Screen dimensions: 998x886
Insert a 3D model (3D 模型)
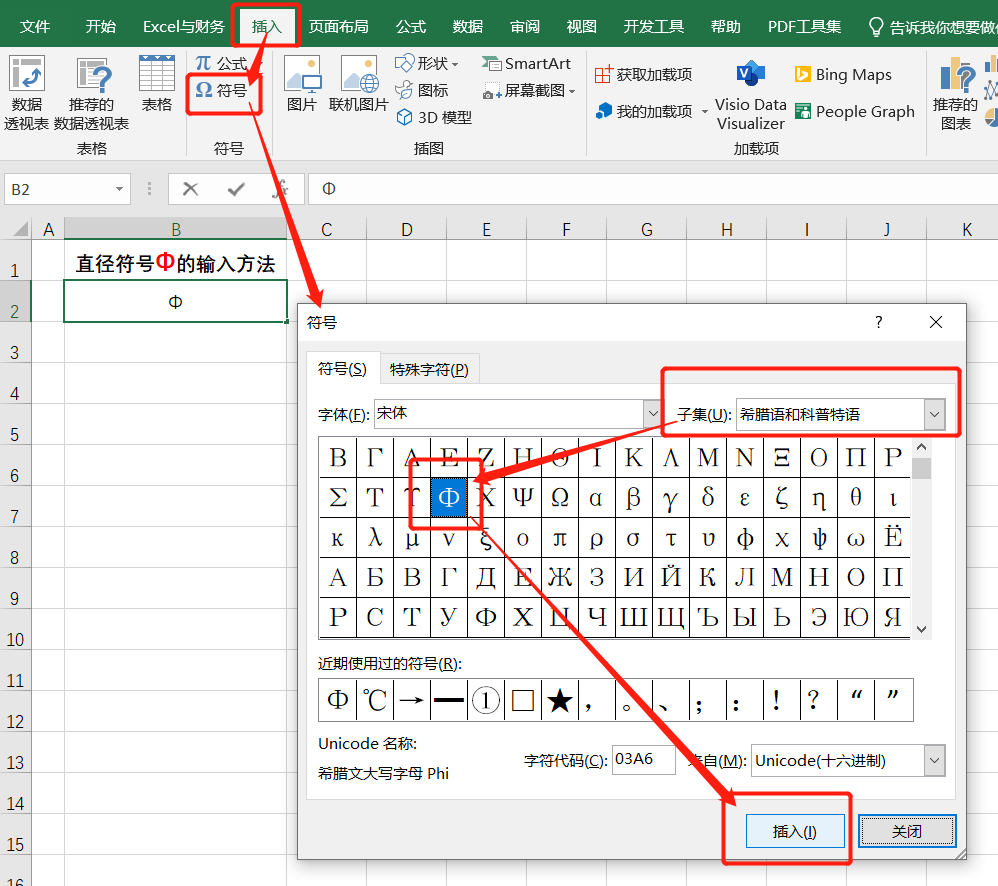tap(433, 118)
